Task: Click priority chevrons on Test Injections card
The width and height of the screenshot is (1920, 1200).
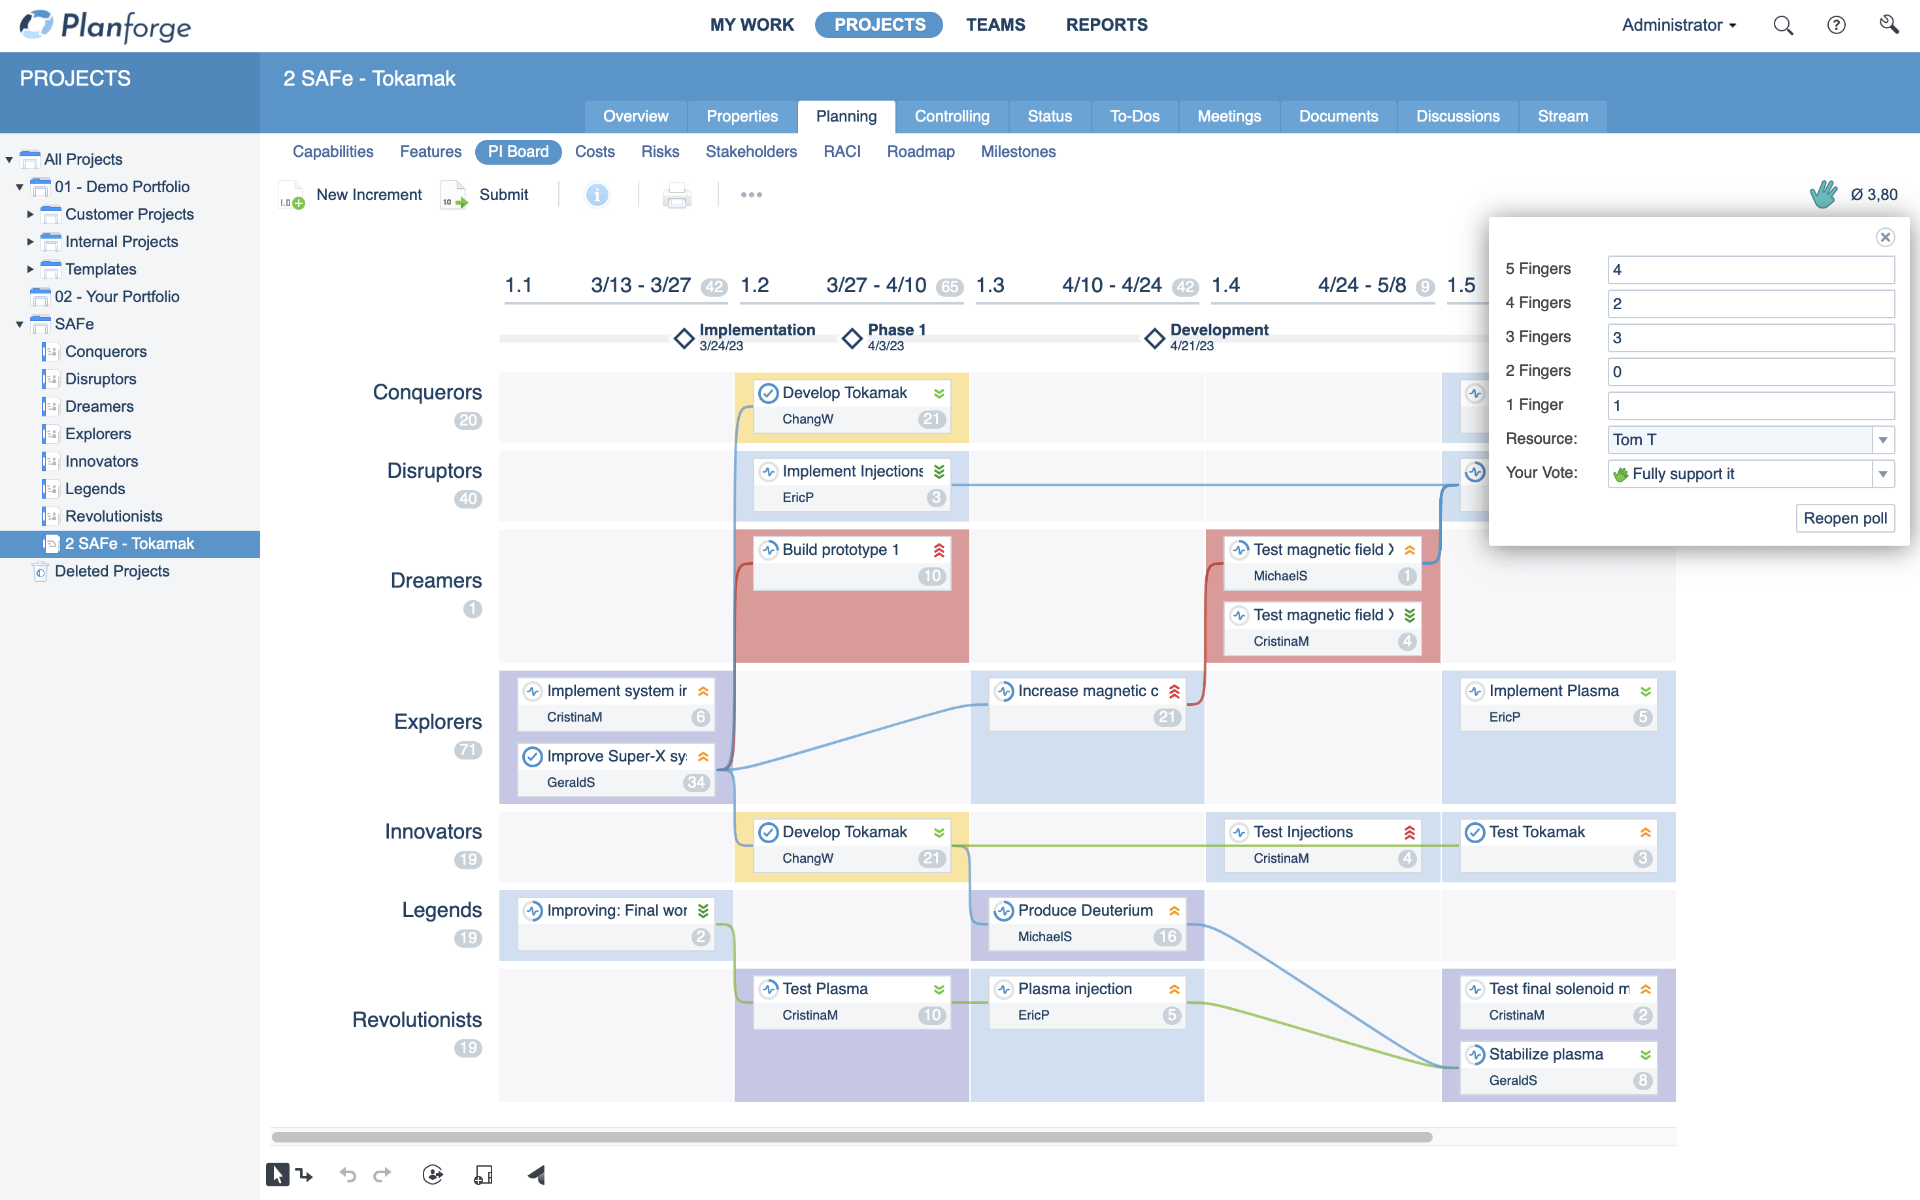Action: [1409, 832]
